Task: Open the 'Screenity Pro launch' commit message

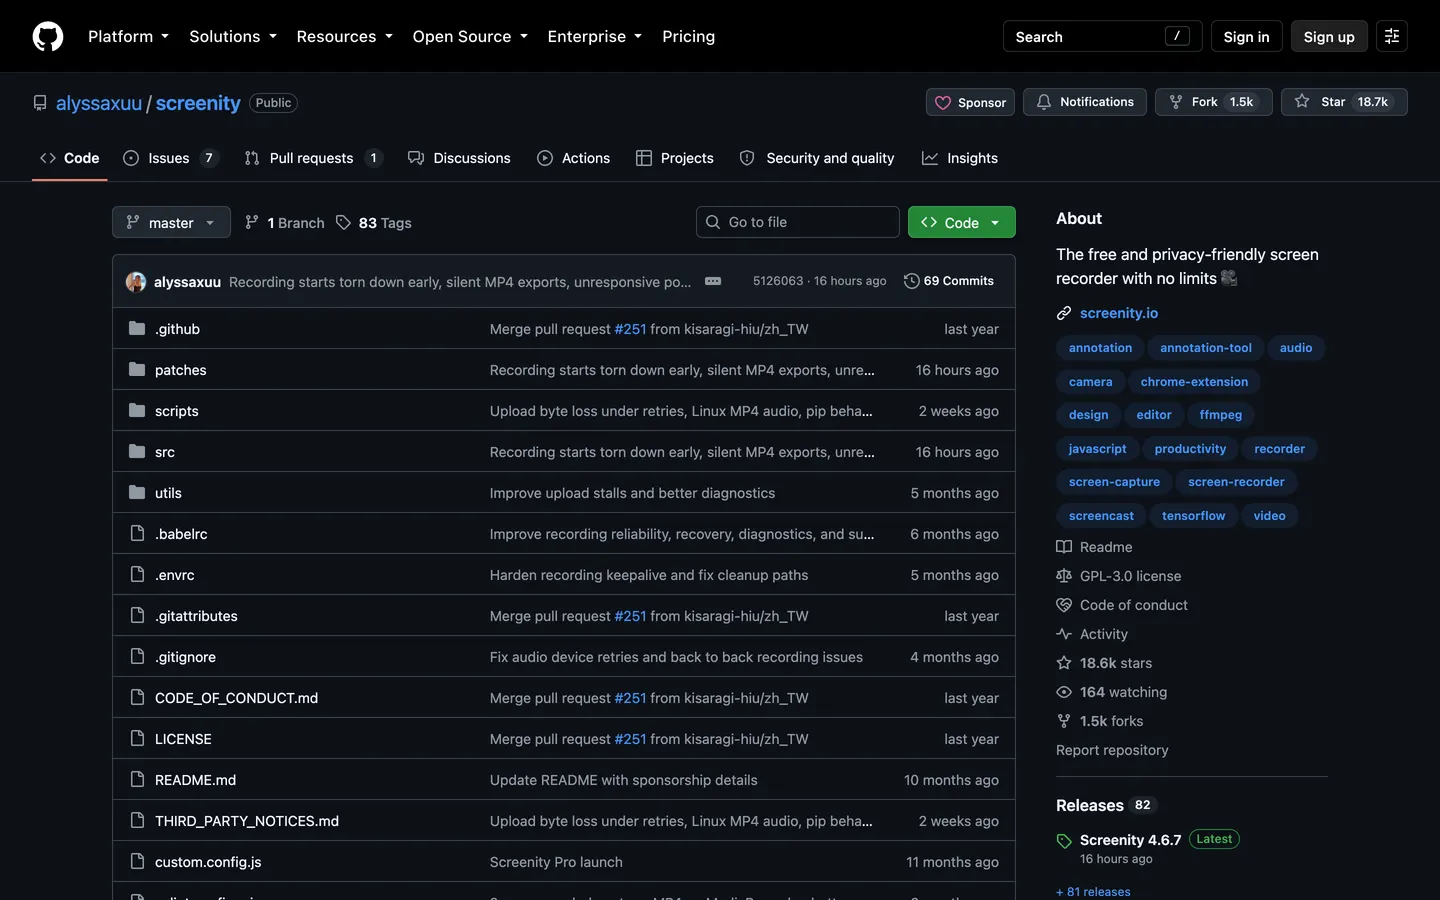Action: tap(556, 862)
